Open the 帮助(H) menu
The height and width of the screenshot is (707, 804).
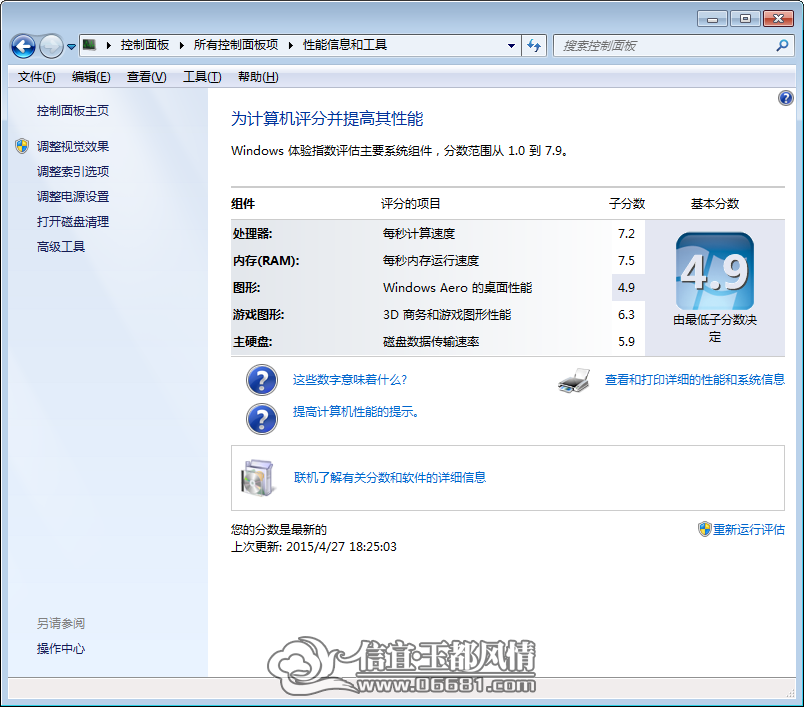[x=258, y=77]
